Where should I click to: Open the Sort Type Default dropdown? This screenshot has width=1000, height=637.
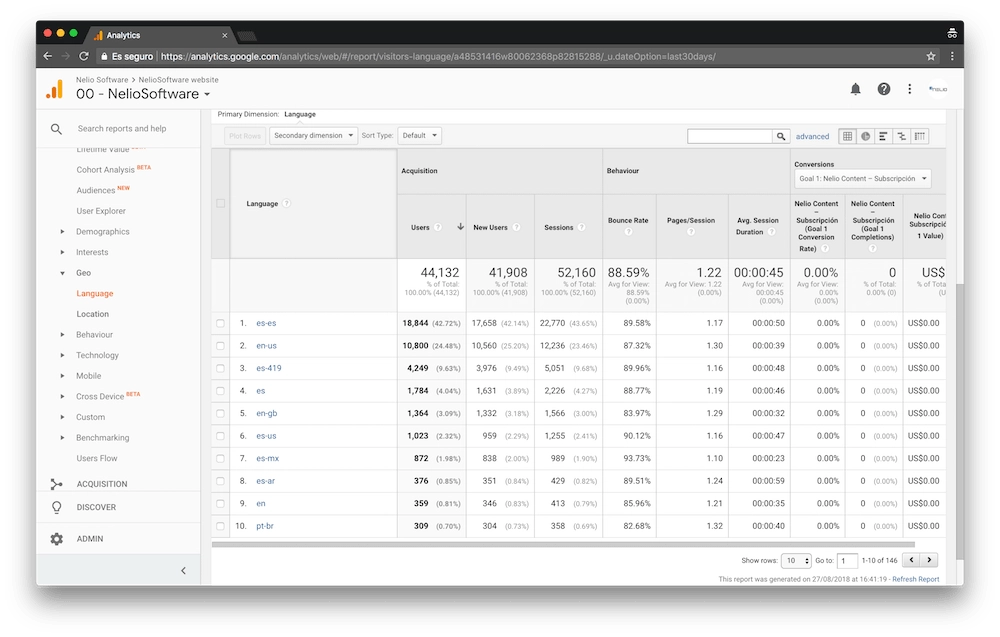click(x=420, y=136)
